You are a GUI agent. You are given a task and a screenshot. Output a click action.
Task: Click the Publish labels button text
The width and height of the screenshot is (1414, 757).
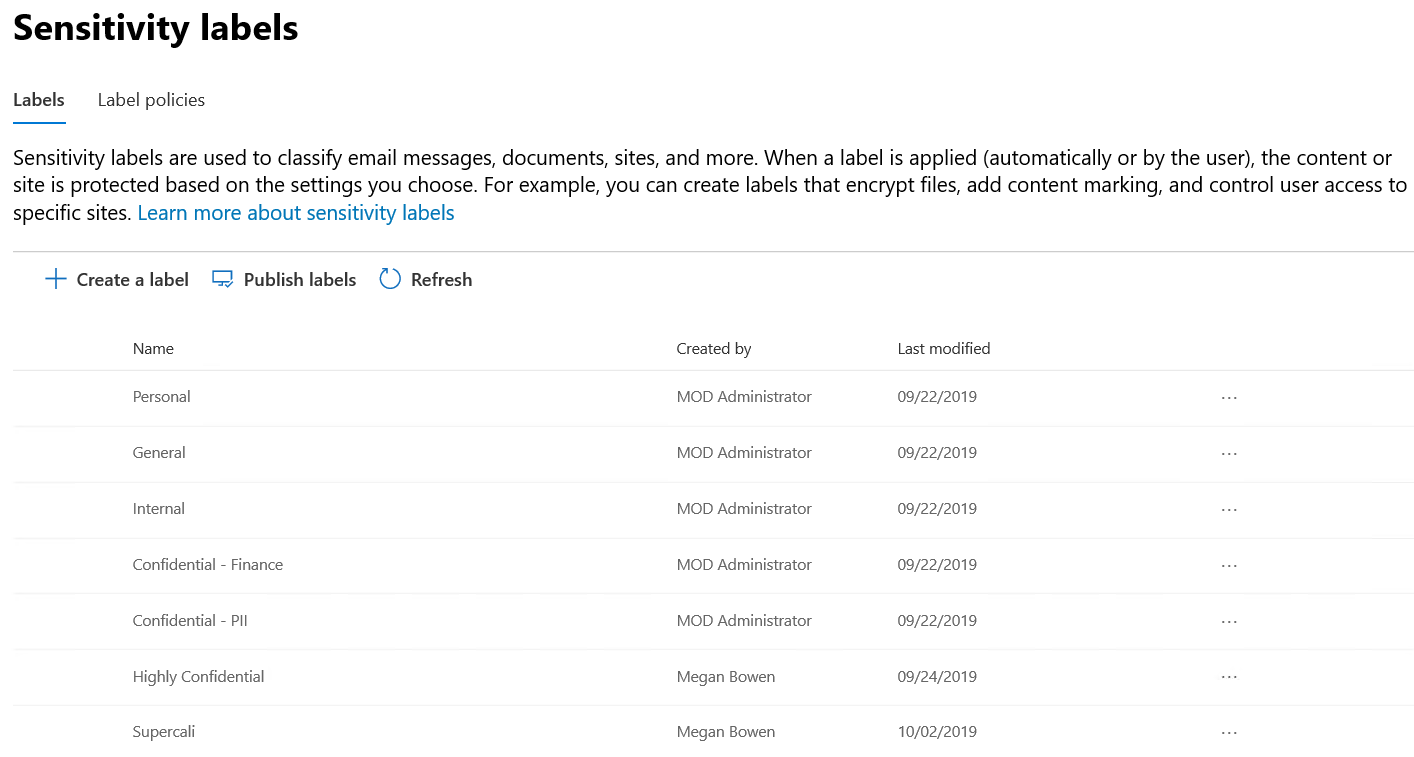tap(300, 280)
